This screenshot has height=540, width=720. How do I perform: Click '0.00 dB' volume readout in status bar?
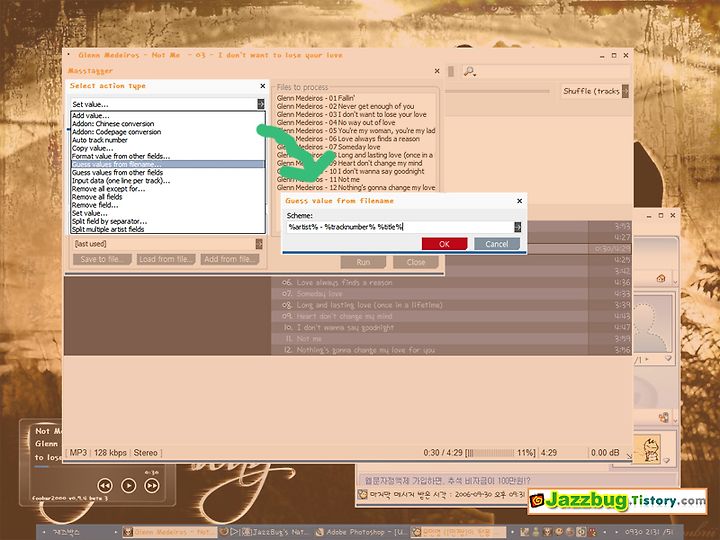coord(605,453)
